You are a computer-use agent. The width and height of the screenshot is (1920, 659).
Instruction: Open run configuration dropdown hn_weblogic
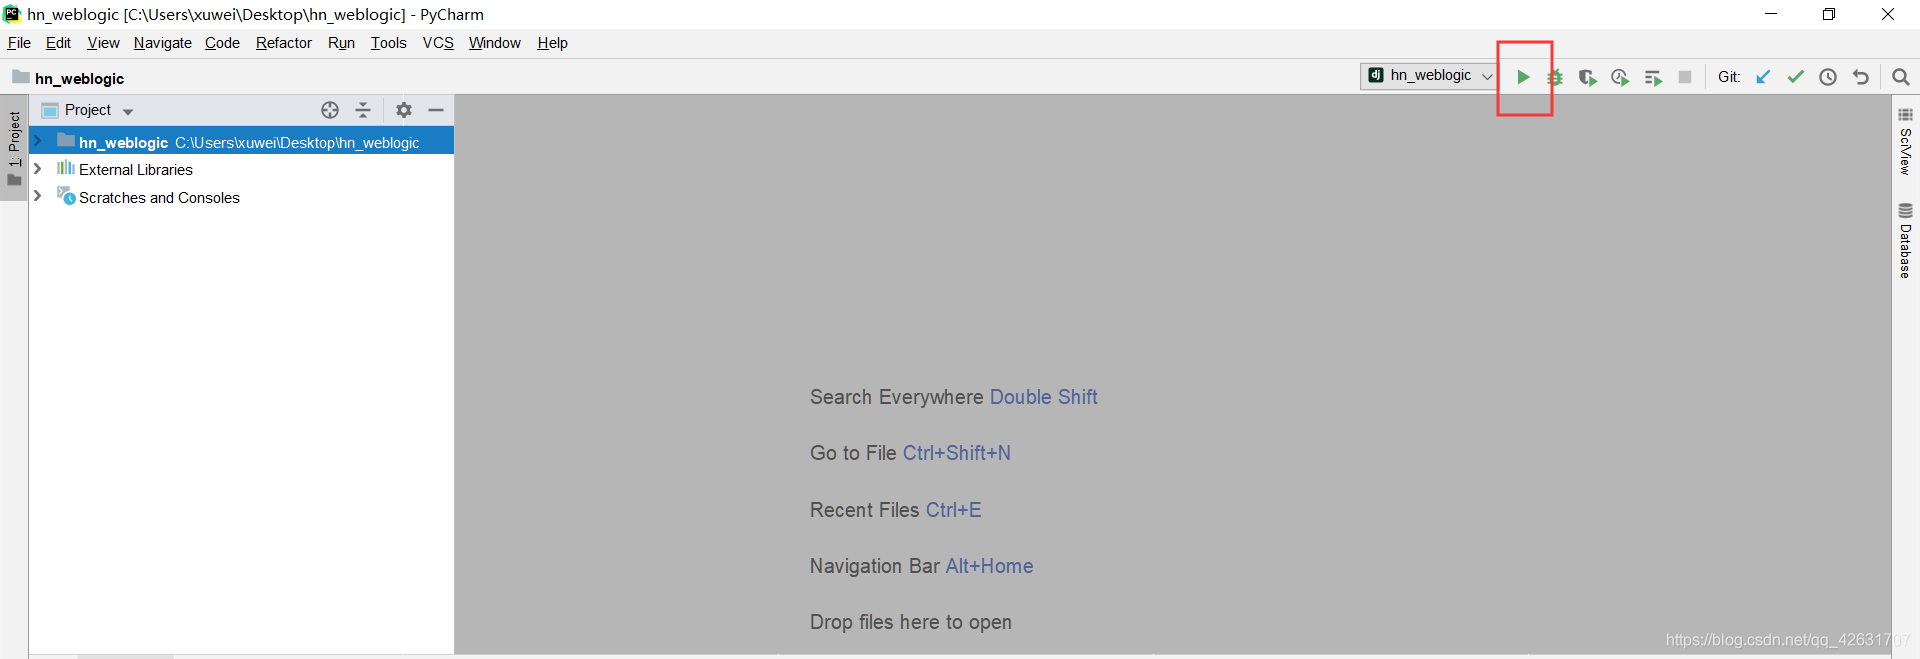tap(1429, 76)
